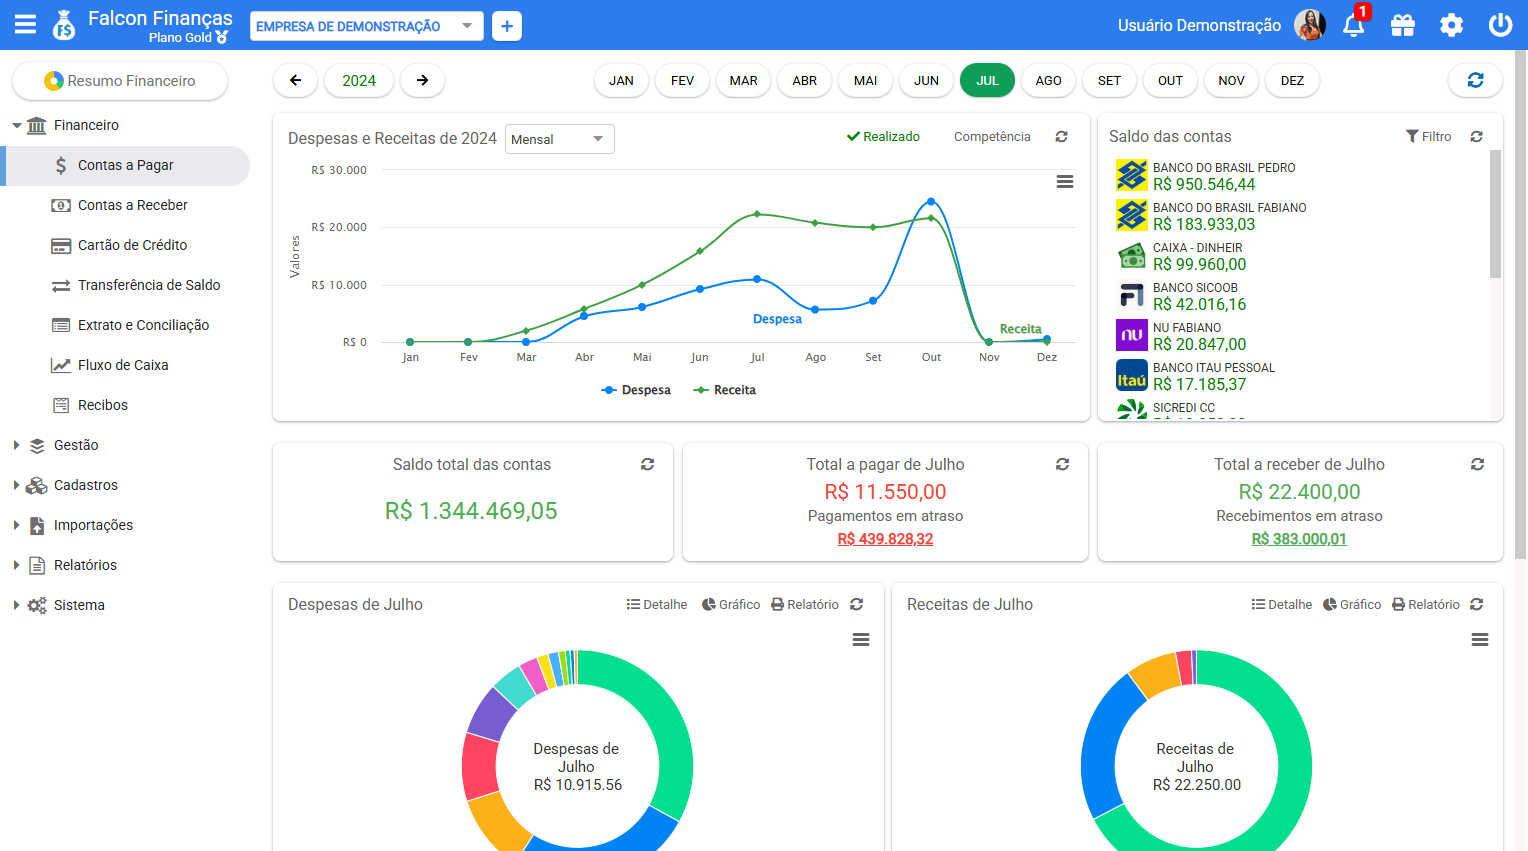Open settings gear icon in top bar
Viewport: 1528px width, 851px height.
(x=1451, y=25)
